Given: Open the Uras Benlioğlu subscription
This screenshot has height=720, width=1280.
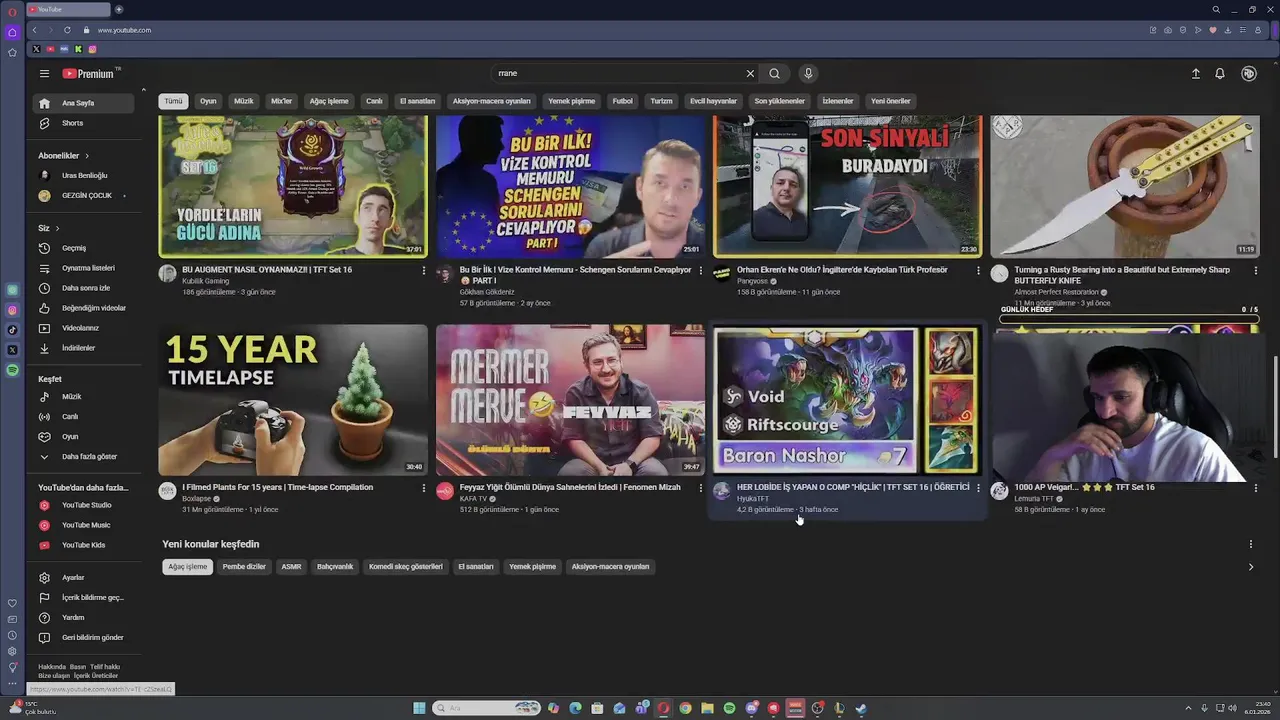Looking at the screenshot, I should [82, 176].
